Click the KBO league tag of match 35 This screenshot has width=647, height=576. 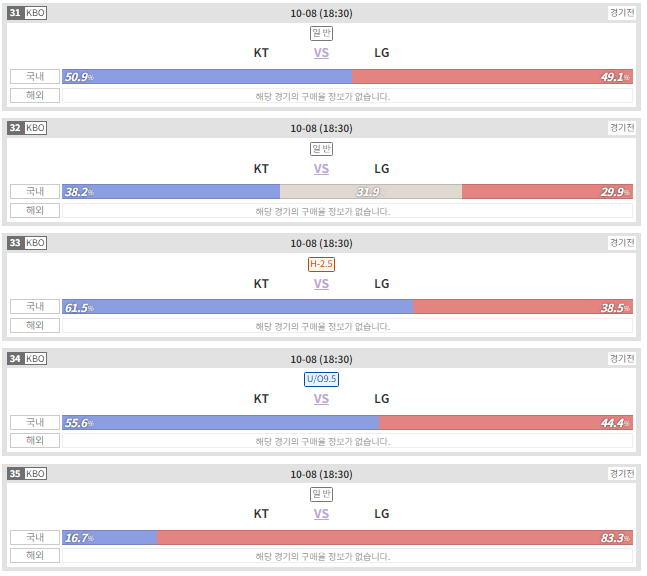(x=35, y=474)
